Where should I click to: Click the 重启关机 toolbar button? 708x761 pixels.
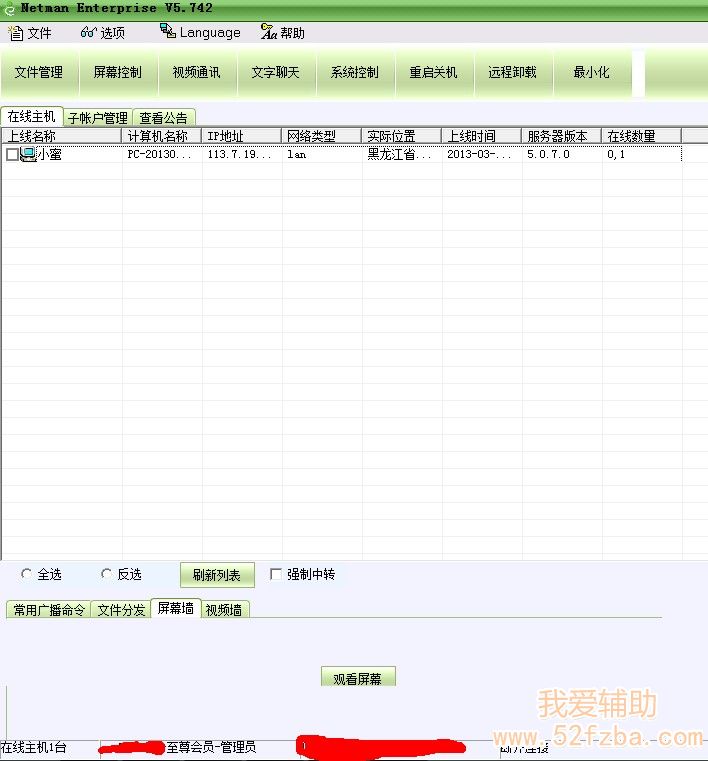434,73
